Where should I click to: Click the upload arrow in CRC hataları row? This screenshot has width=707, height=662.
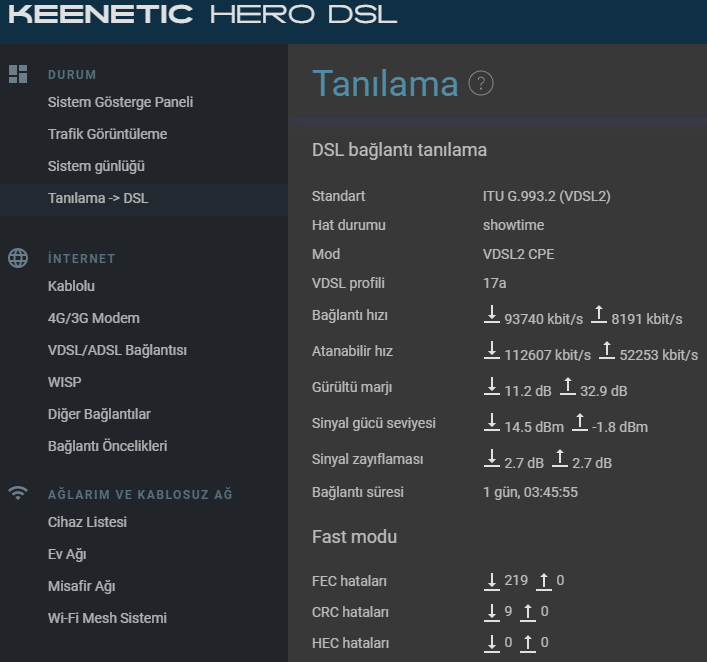pos(528,612)
